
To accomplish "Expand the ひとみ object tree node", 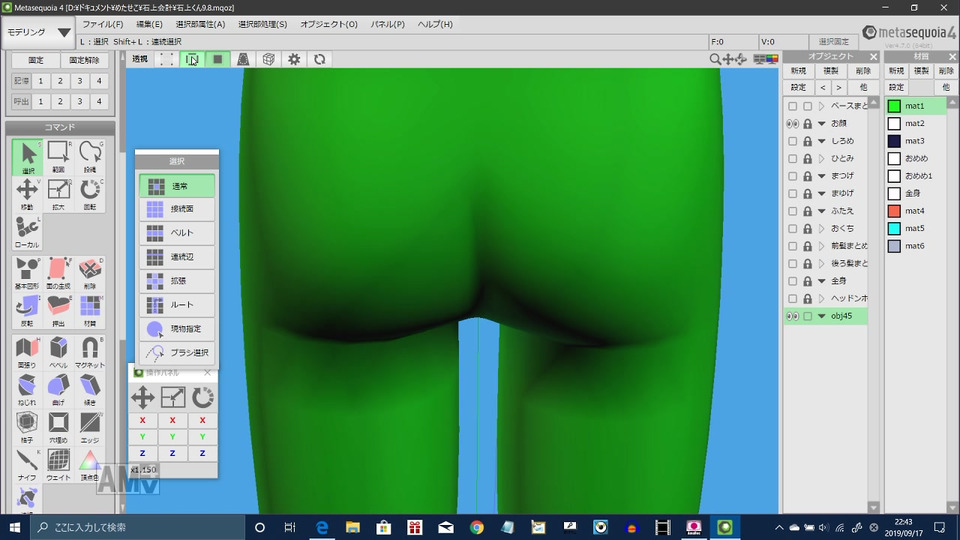I will pos(822,159).
